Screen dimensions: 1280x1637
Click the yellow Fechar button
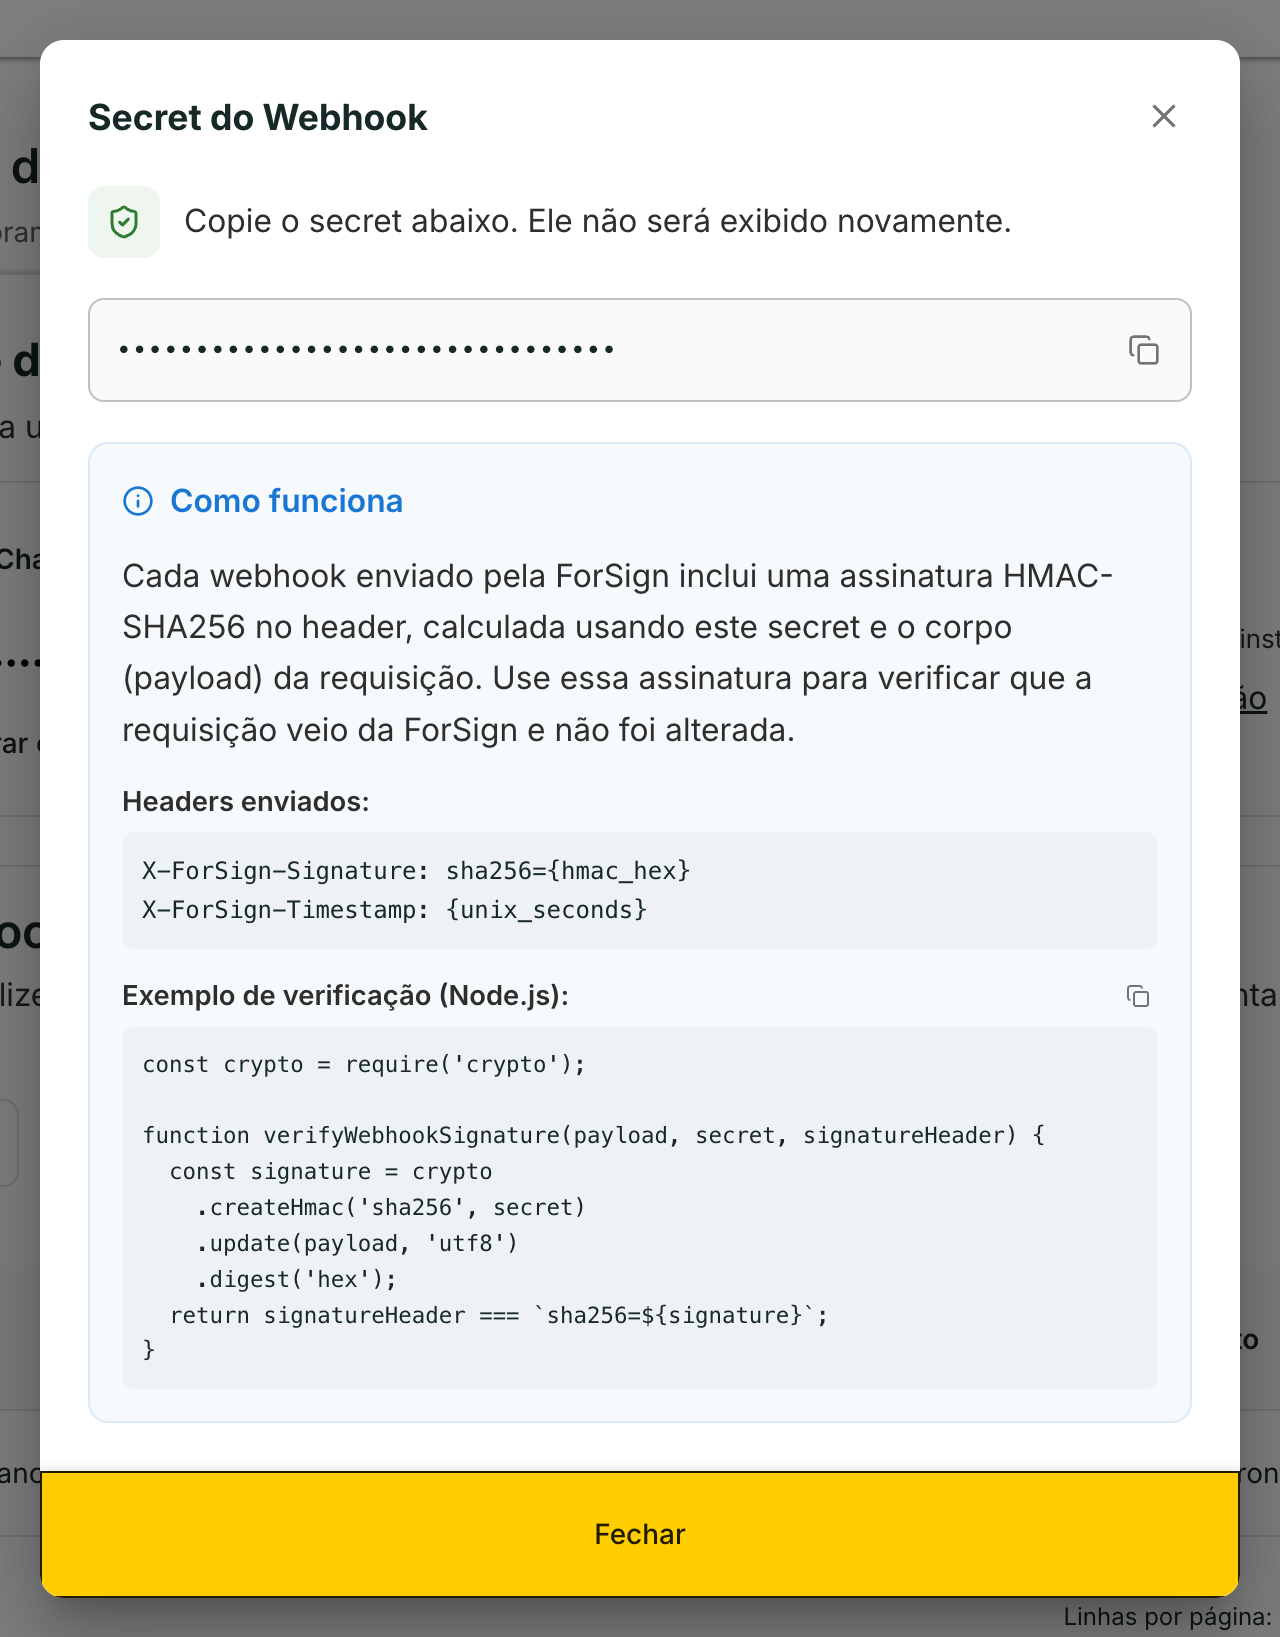[640, 1534]
